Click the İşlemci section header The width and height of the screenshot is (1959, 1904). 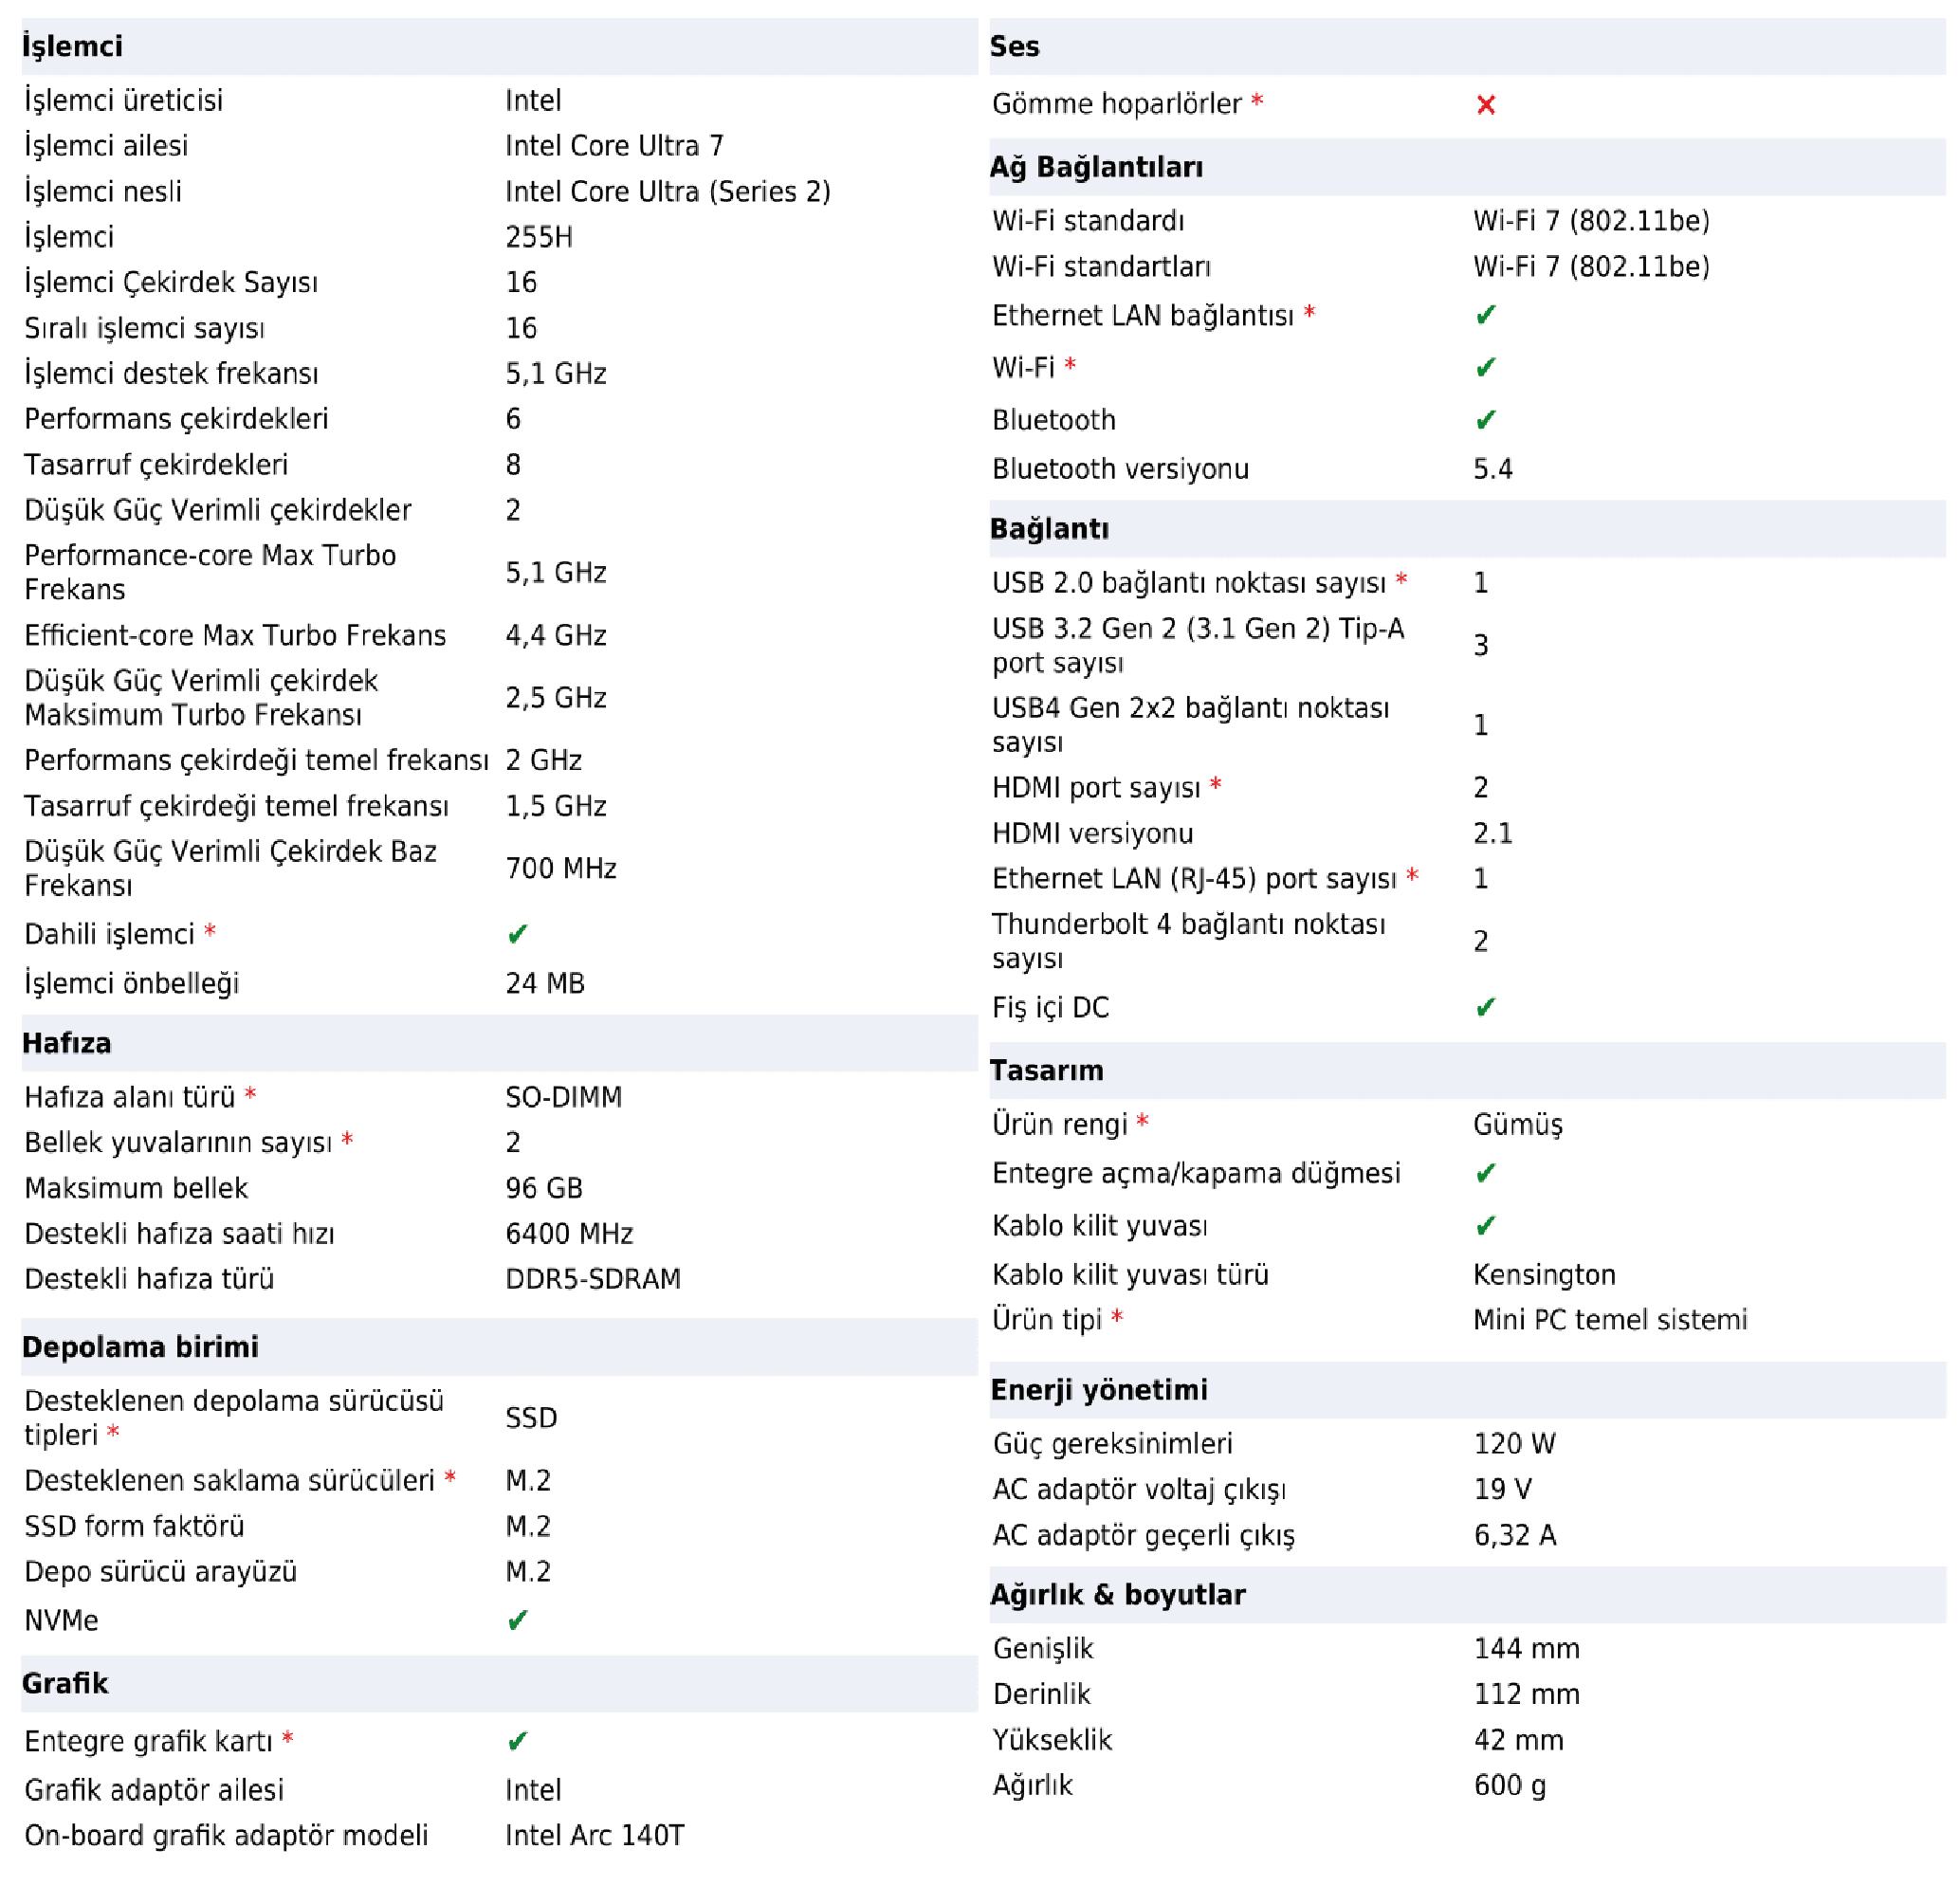pyautogui.click(x=73, y=46)
